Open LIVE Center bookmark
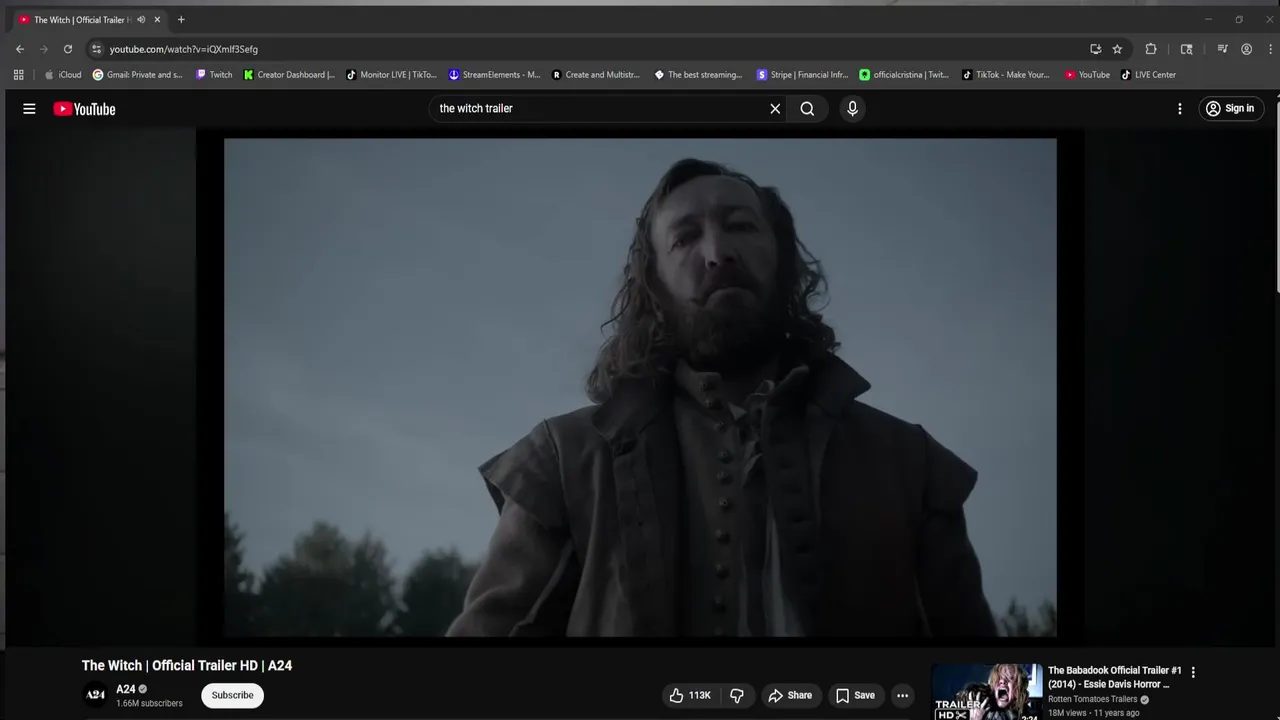 click(x=1148, y=75)
